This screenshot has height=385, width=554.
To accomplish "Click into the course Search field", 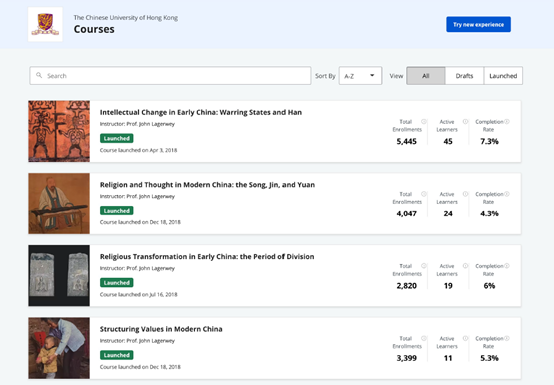I will pyautogui.click(x=170, y=76).
